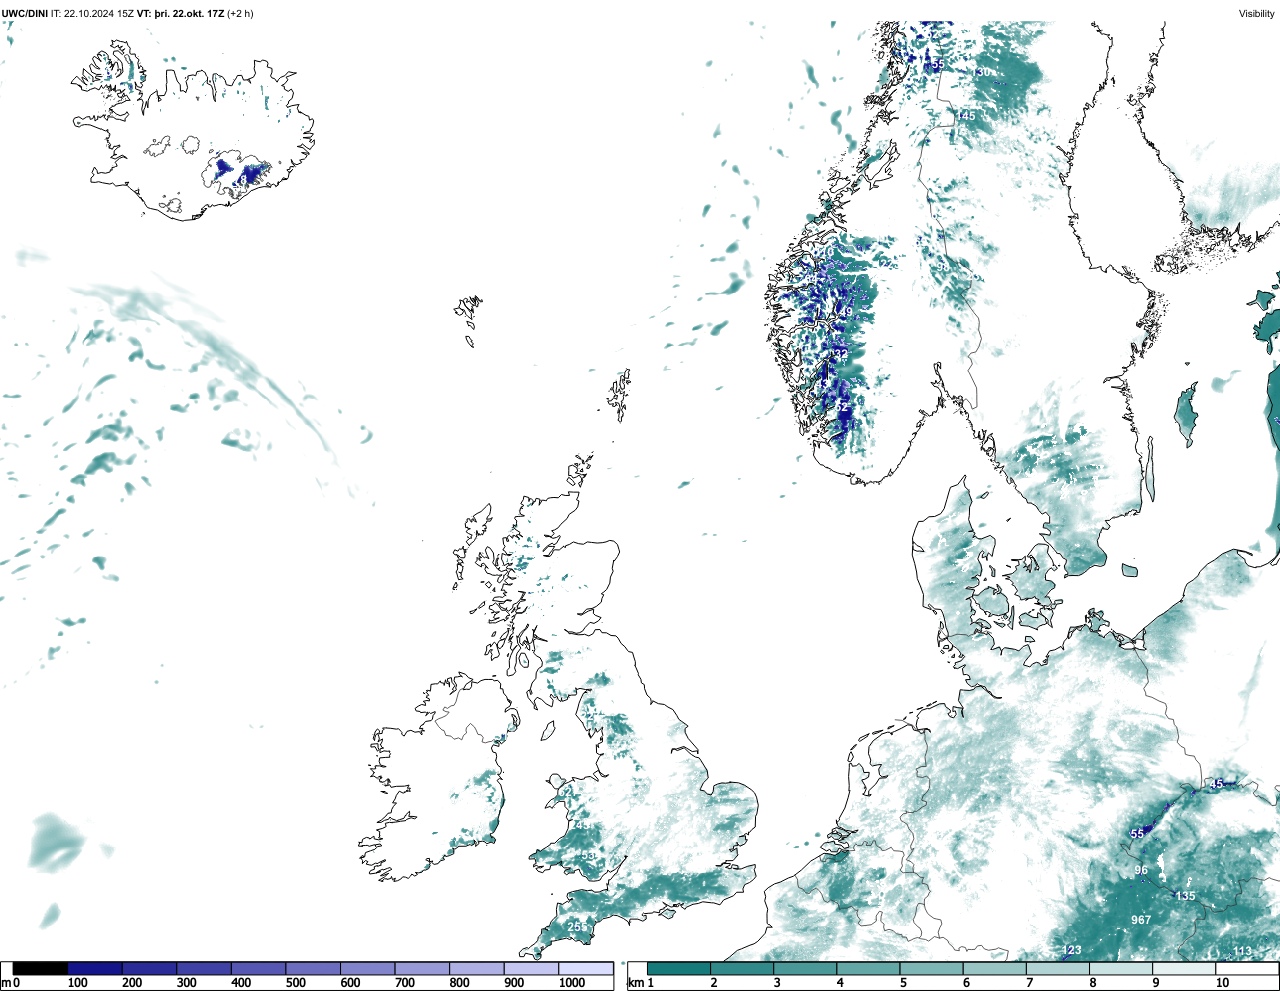Click the '4' tick on kilometre legend
Screen dimensions: 1280x991
tap(840, 983)
